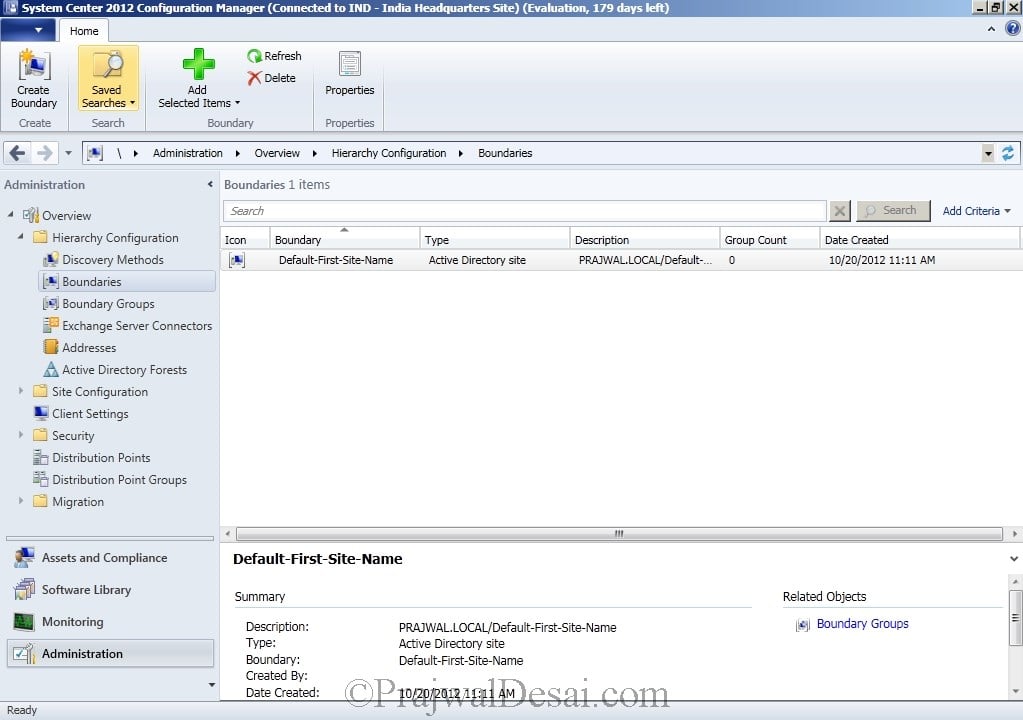Open workspace pane options arrow
This screenshot has width=1023, height=720.
click(x=211, y=685)
